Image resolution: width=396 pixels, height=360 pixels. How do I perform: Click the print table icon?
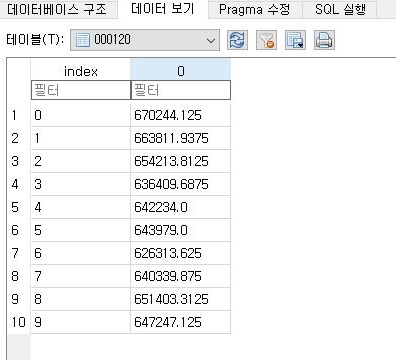click(324, 40)
